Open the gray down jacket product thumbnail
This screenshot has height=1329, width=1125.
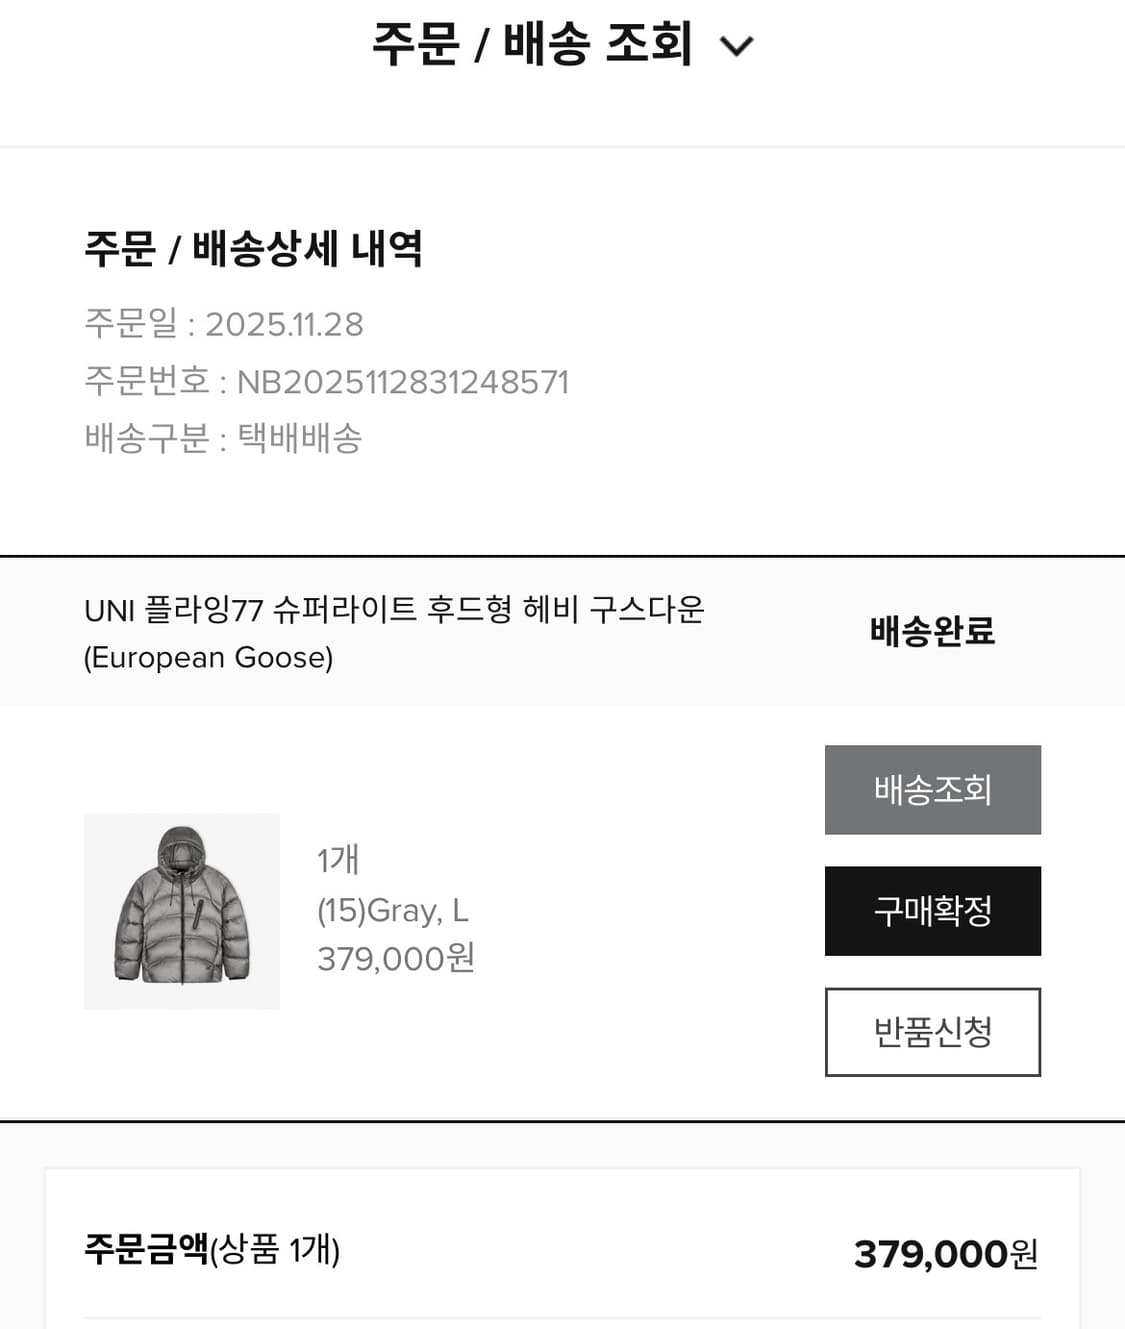181,910
